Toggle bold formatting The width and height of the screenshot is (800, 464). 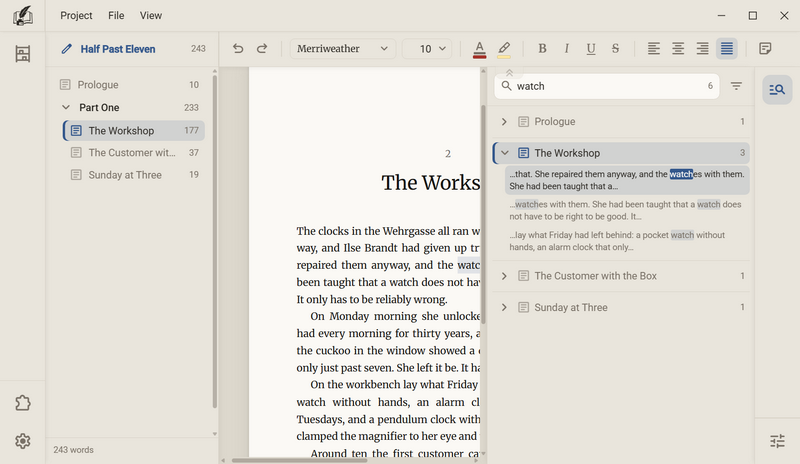[542, 48]
